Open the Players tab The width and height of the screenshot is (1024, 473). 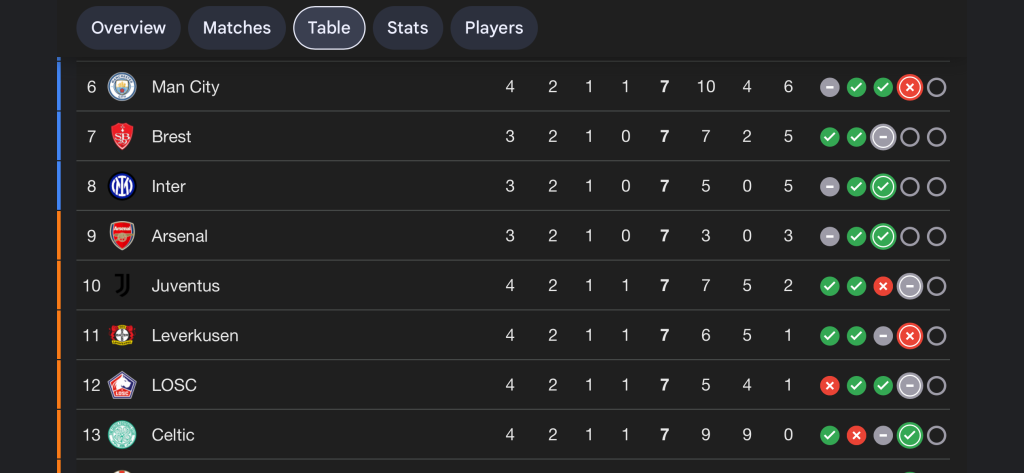point(494,28)
